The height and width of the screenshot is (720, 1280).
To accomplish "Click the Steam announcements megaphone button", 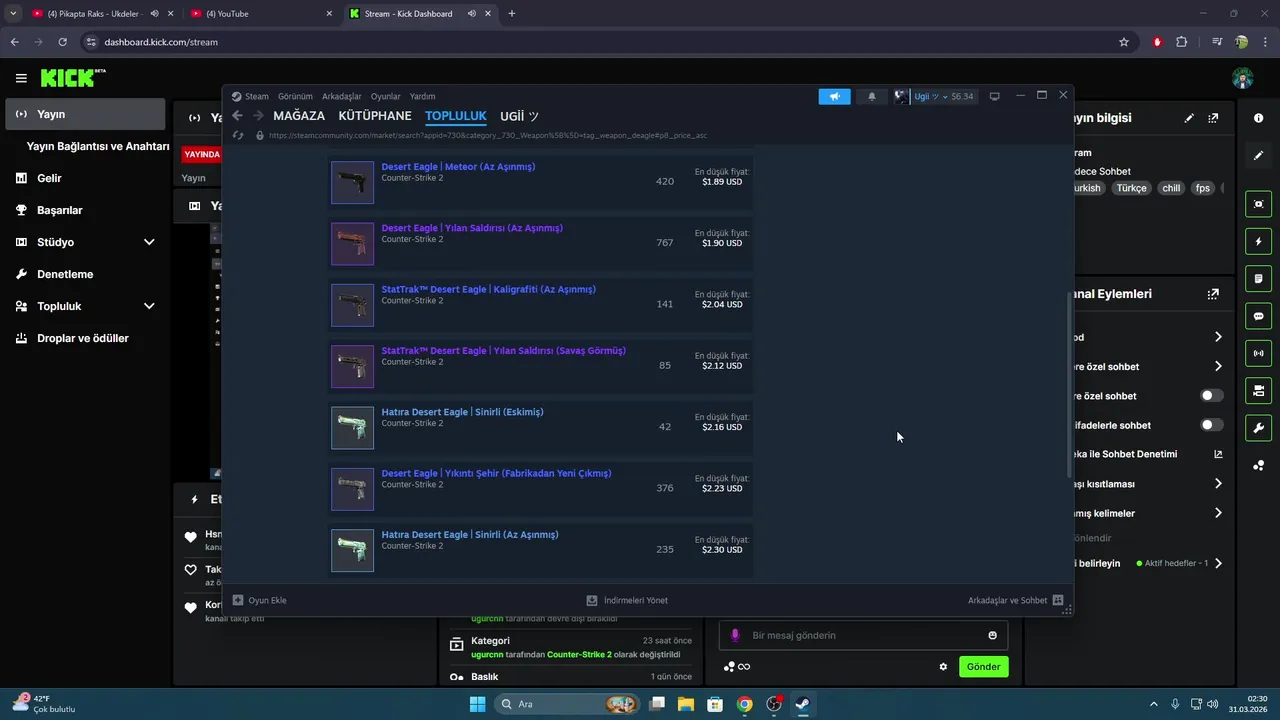I will coord(834,97).
